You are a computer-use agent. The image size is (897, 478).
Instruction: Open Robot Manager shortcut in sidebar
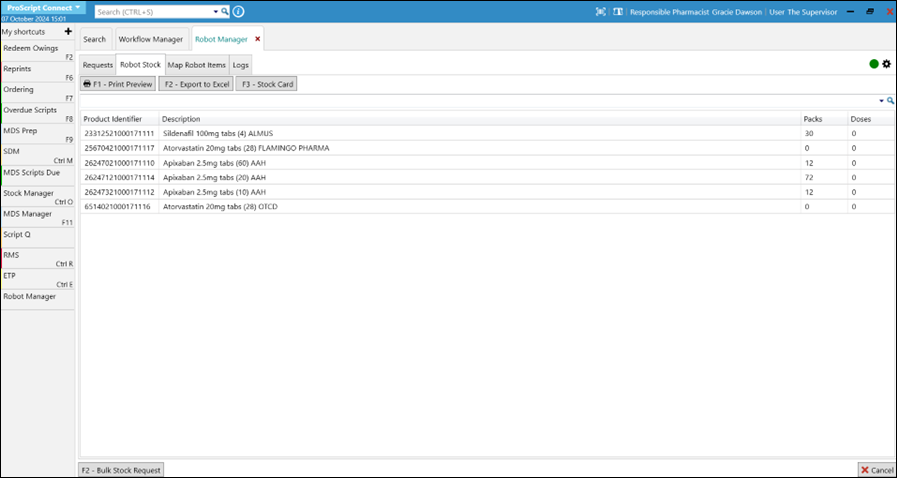(38, 300)
